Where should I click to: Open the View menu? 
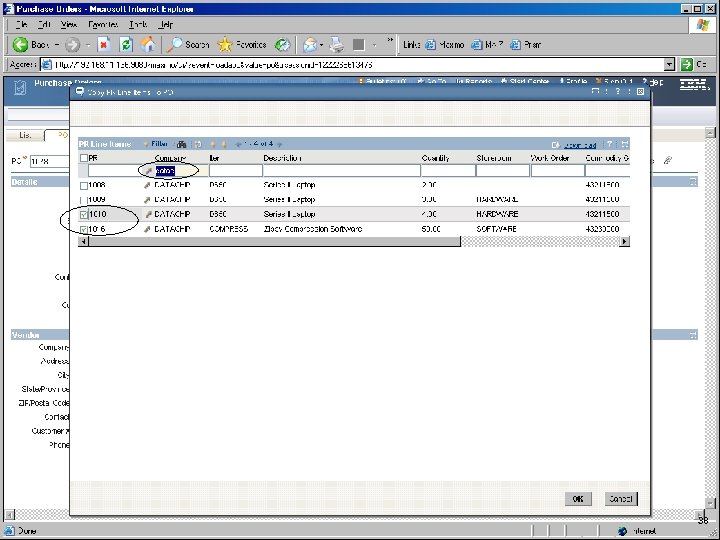point(69,24)
